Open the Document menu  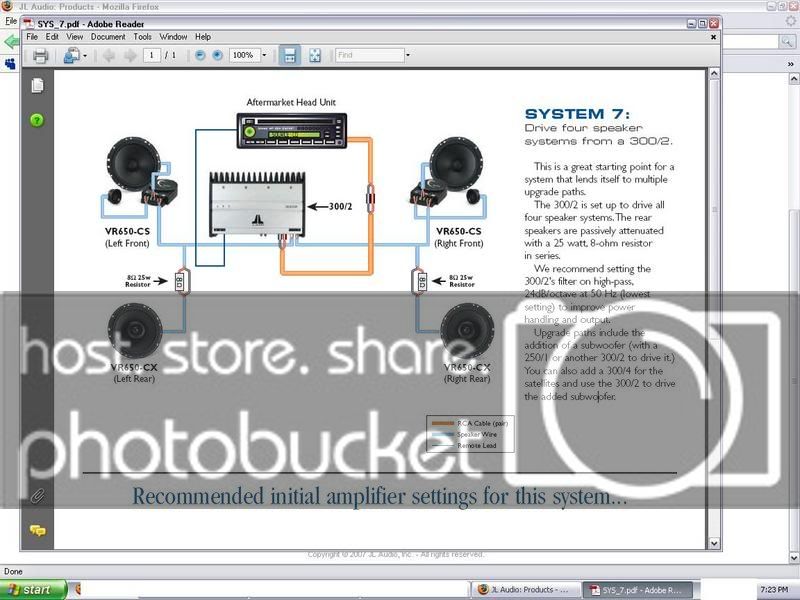(108, 37)
